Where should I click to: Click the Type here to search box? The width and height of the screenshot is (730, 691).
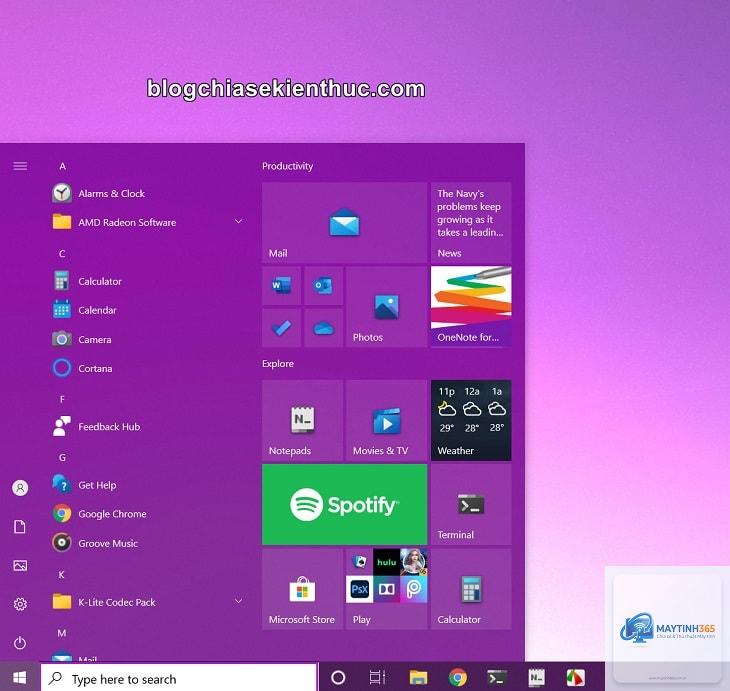point(179,678)
